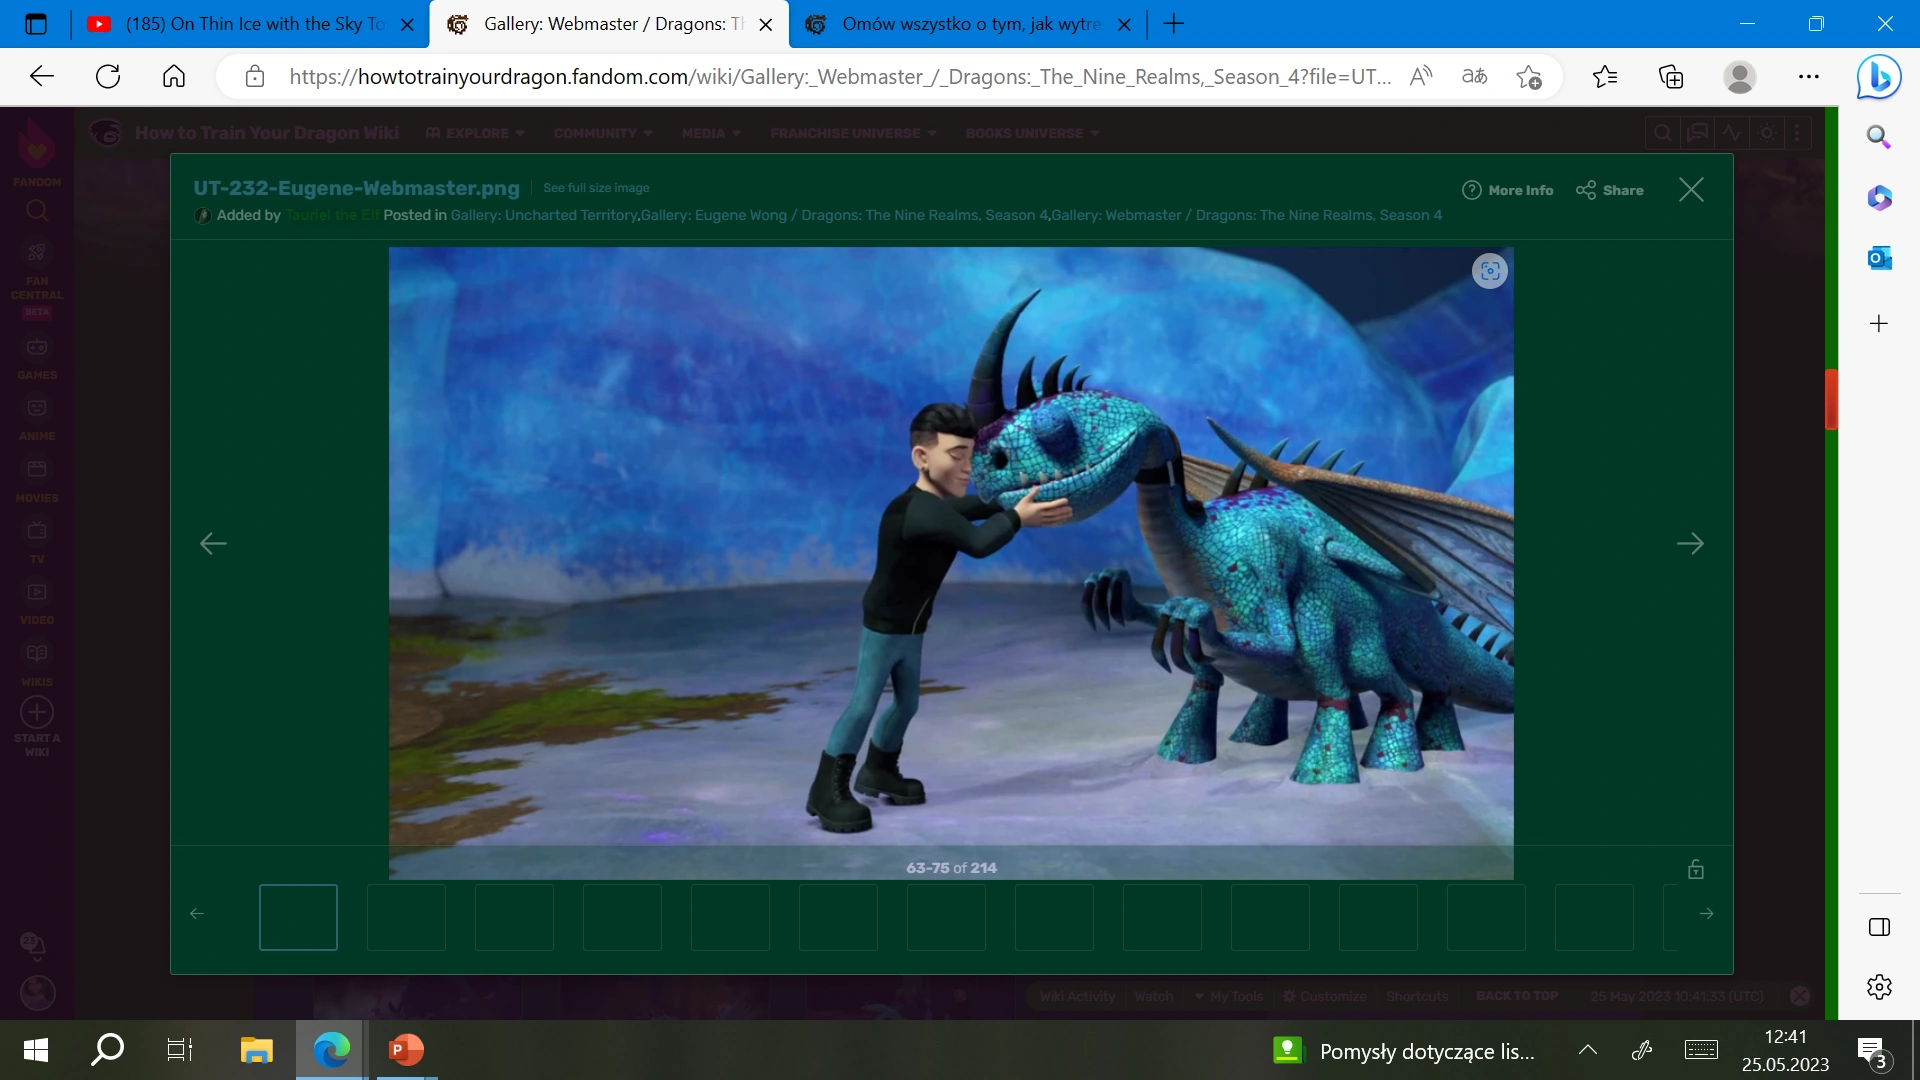Screen dimensions: 1920x1080
Task: Open Gallery: Uncharted Territory link
Action: (543, 215)
